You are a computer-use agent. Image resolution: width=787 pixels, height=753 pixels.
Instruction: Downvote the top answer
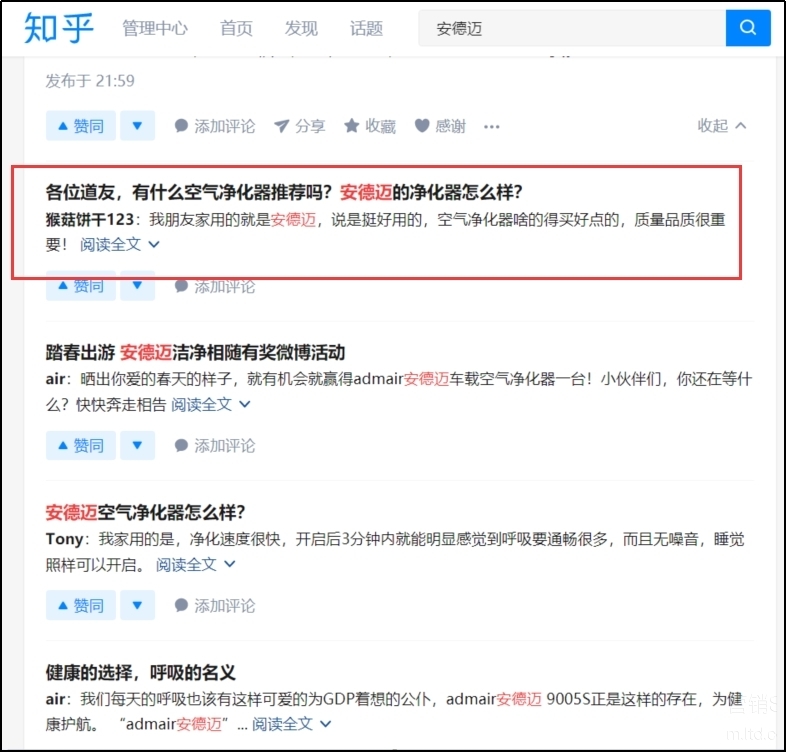[137, 126]
